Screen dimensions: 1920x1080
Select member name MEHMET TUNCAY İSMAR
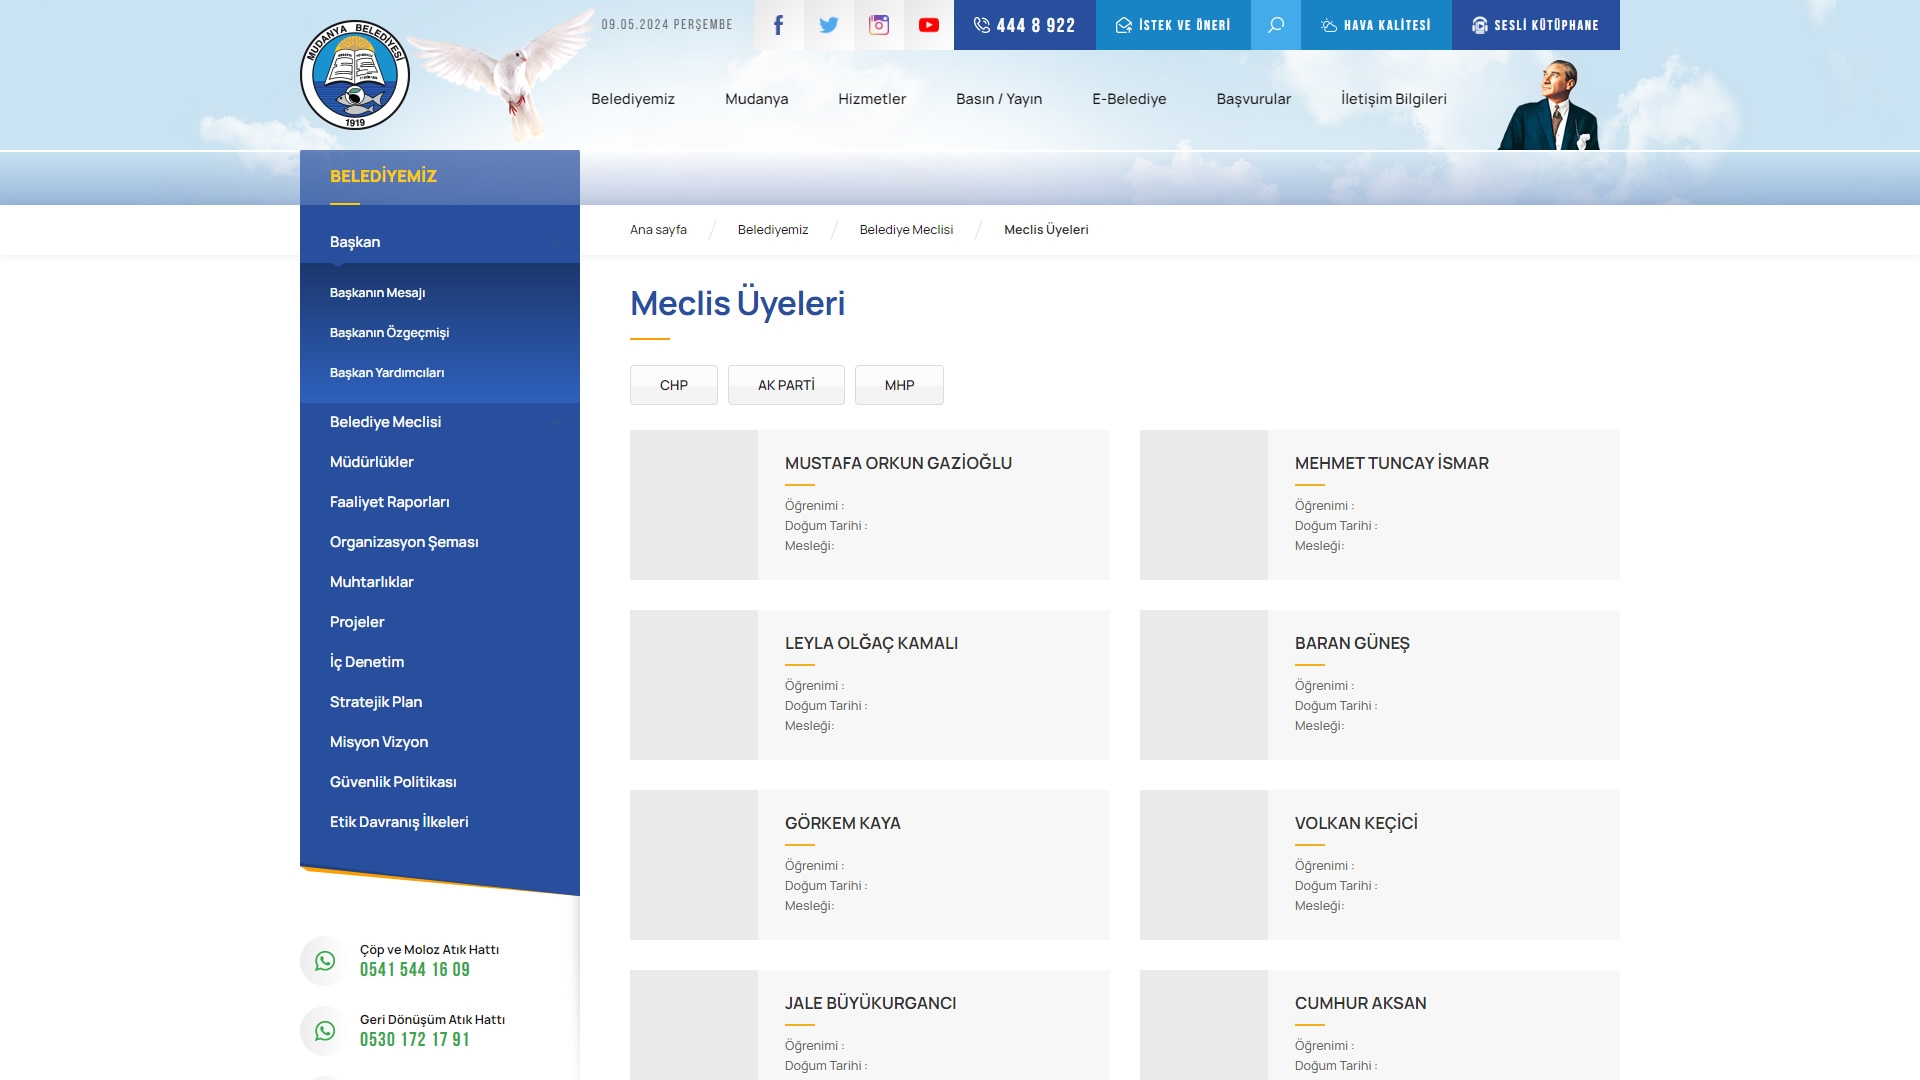pos(1391,463)
